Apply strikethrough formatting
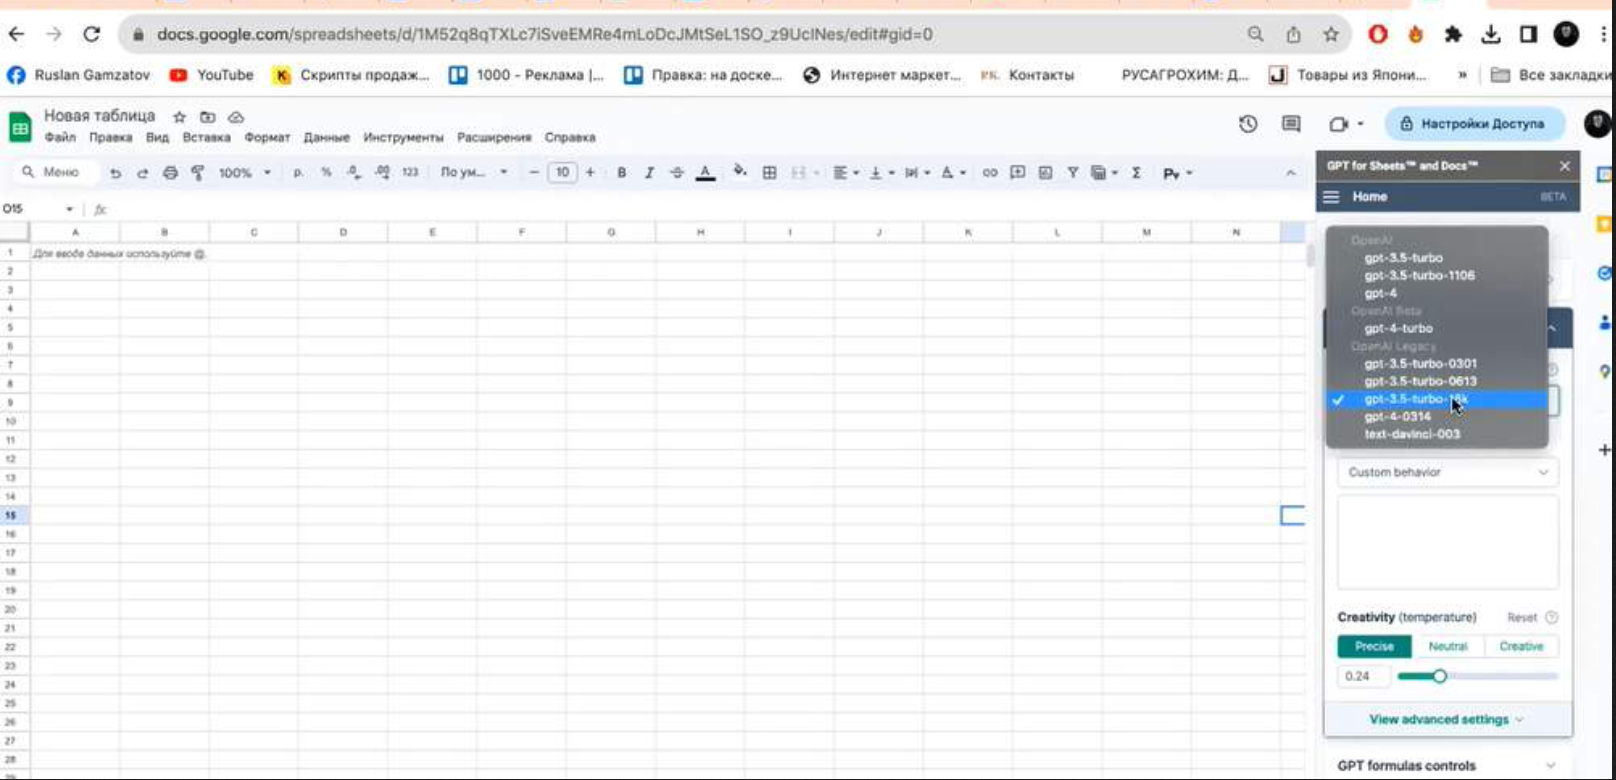The height and width of the screenshot is (780, 1616). click(x=677, y=173)
